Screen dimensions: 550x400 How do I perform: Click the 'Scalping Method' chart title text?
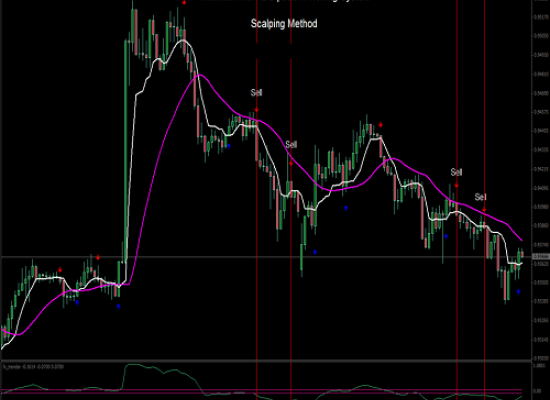[x=284, y=24]
